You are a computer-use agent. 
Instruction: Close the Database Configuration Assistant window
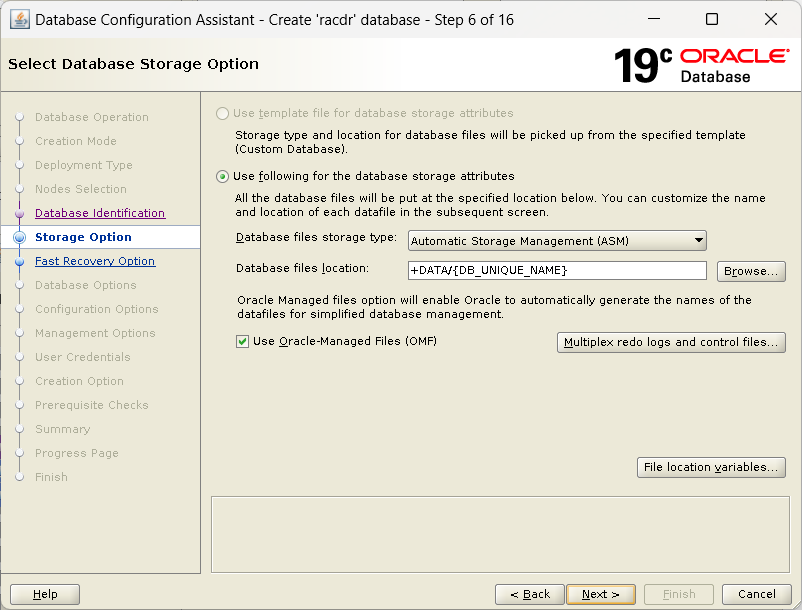771,19
